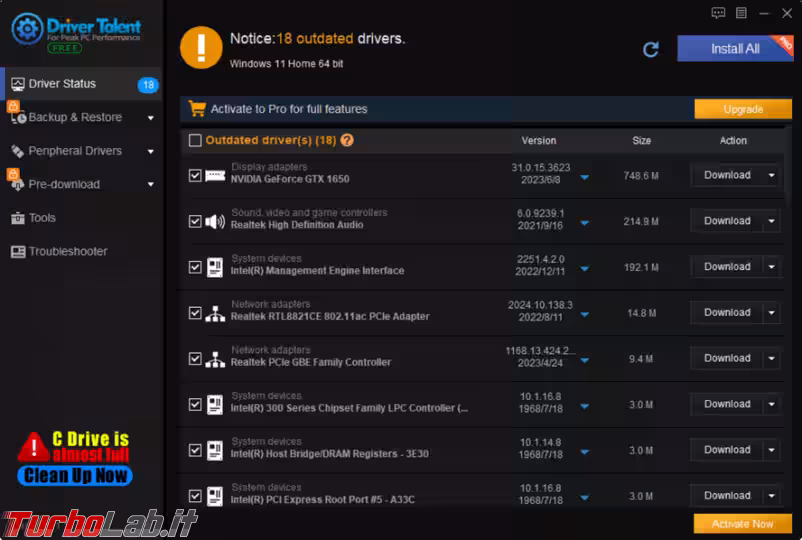
Task: Open the Pre-download section
Action: [81, 184]
